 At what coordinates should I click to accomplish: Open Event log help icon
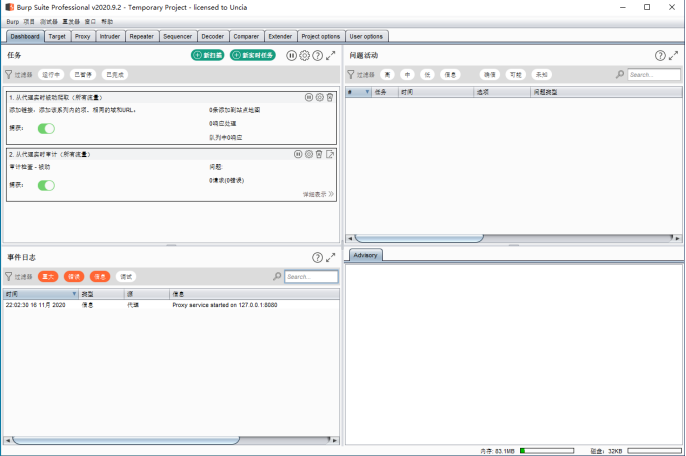[318, 258]
